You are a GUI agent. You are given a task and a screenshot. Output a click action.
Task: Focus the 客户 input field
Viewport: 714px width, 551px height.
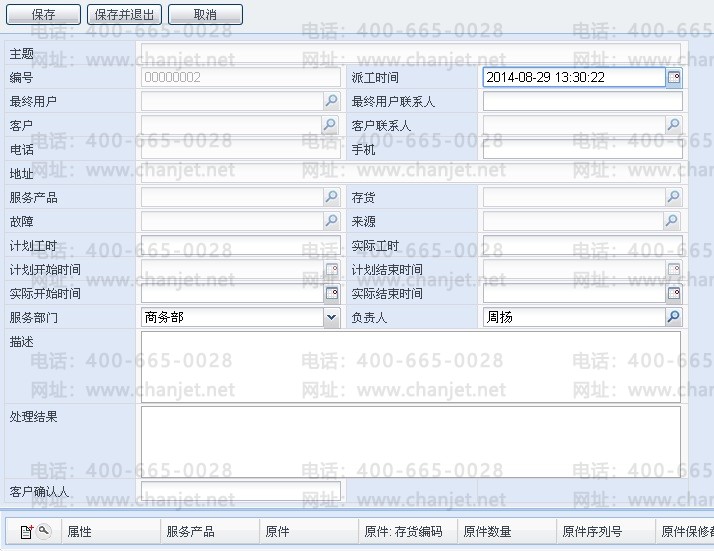pyautogui.click(x=231, y=125)
